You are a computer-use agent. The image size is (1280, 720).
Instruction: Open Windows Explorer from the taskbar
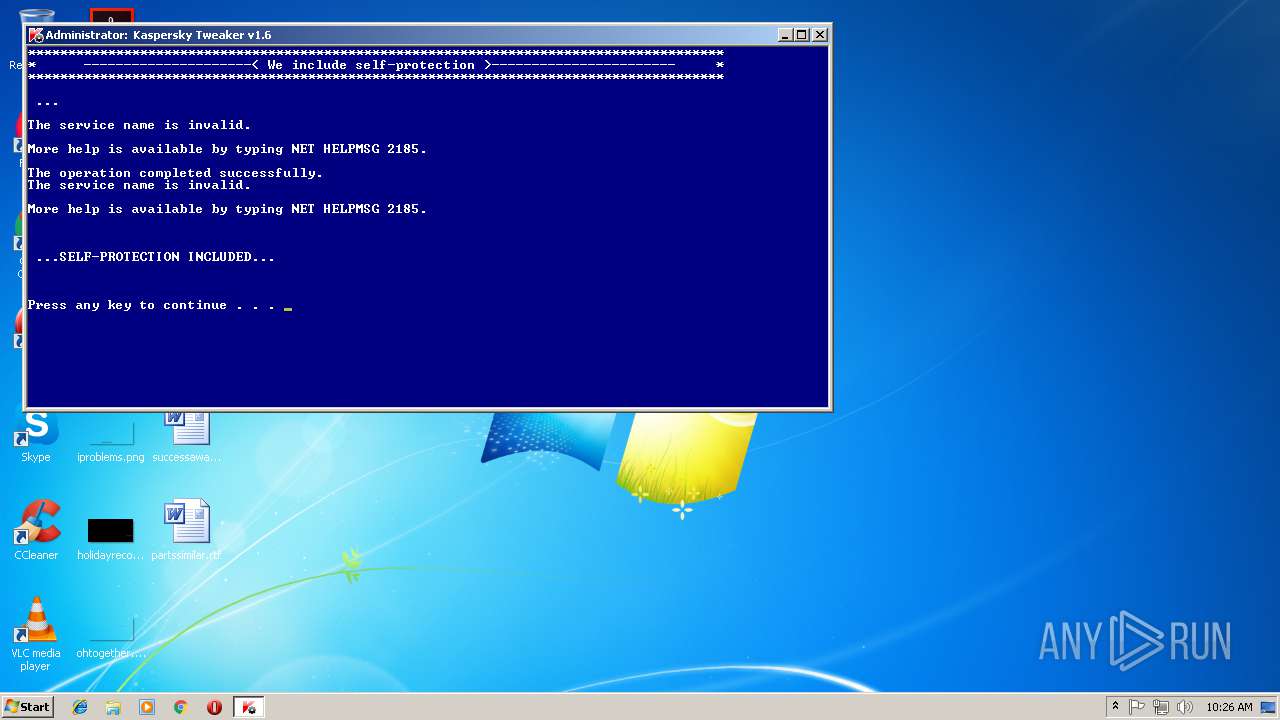[x=113, y=707]
